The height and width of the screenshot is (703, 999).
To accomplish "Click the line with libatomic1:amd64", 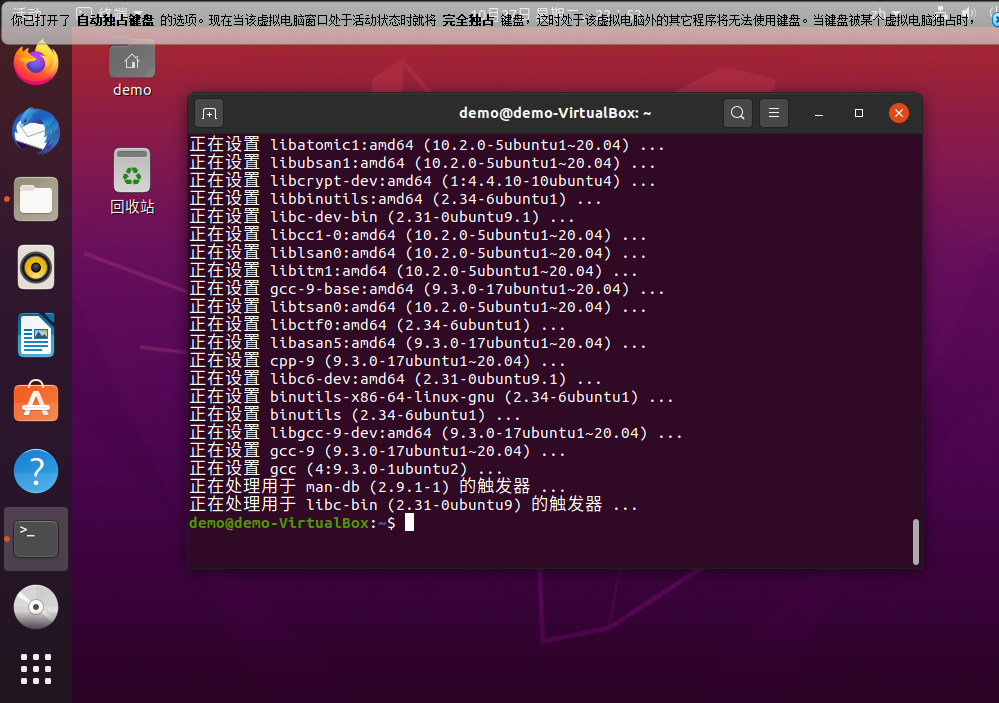I will point(427,145).
